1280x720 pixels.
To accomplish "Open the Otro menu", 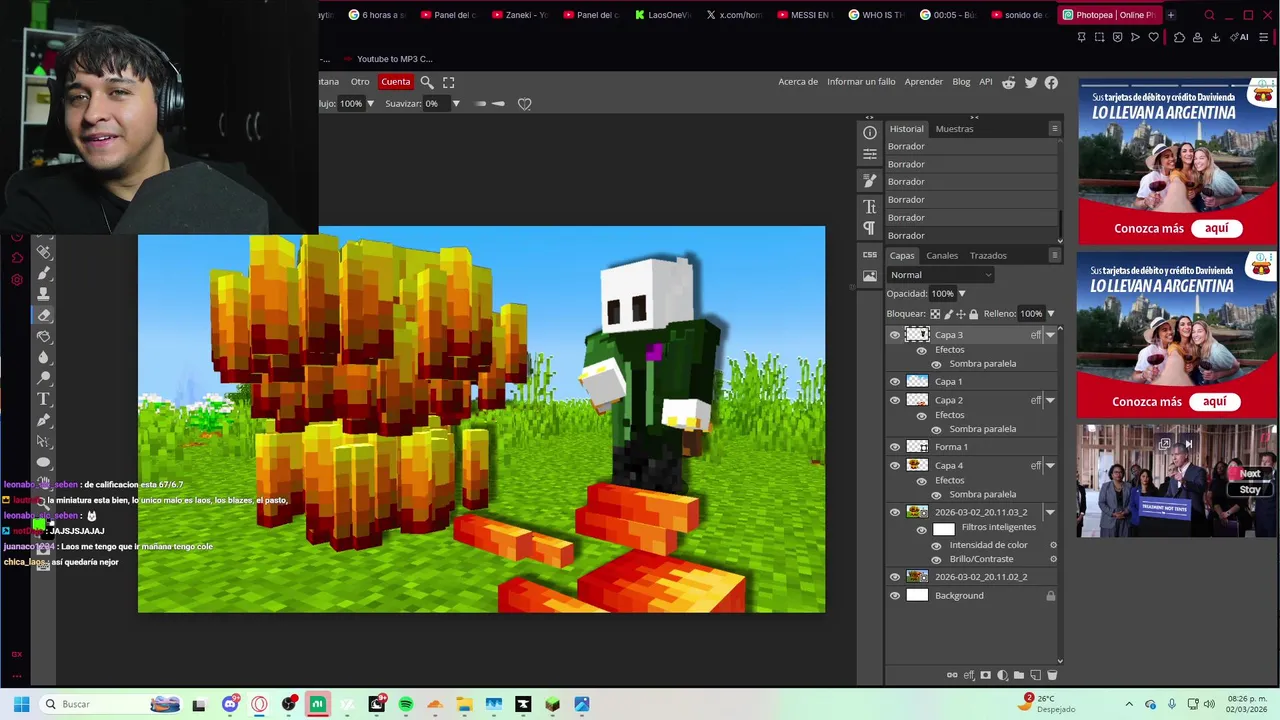I will (360, 82).
